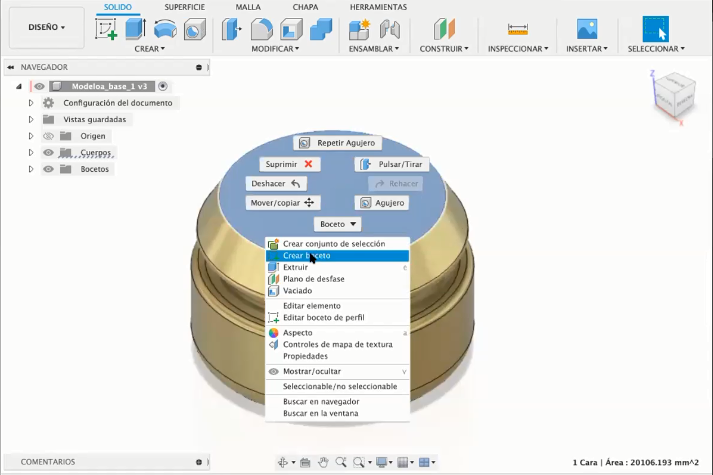Select the Joint tool icon
The width and height of the screenshot is (713, 475).
(390, 30)
